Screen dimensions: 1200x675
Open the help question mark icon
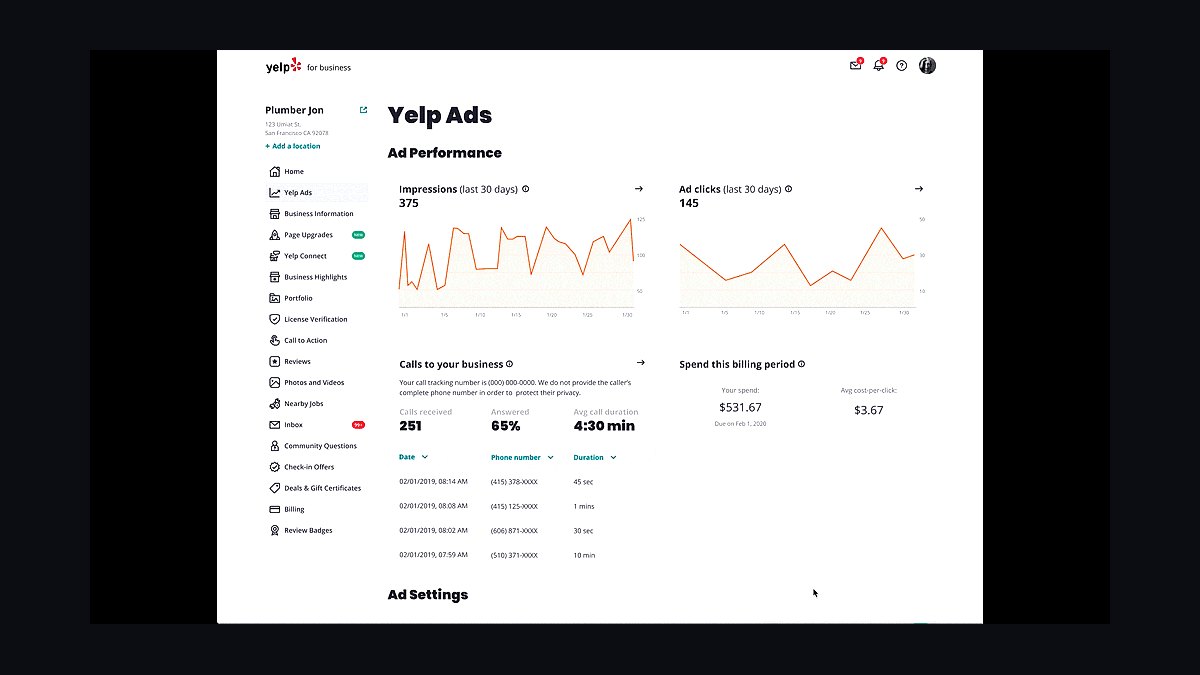pyautogui.click(x=902, y=66)
